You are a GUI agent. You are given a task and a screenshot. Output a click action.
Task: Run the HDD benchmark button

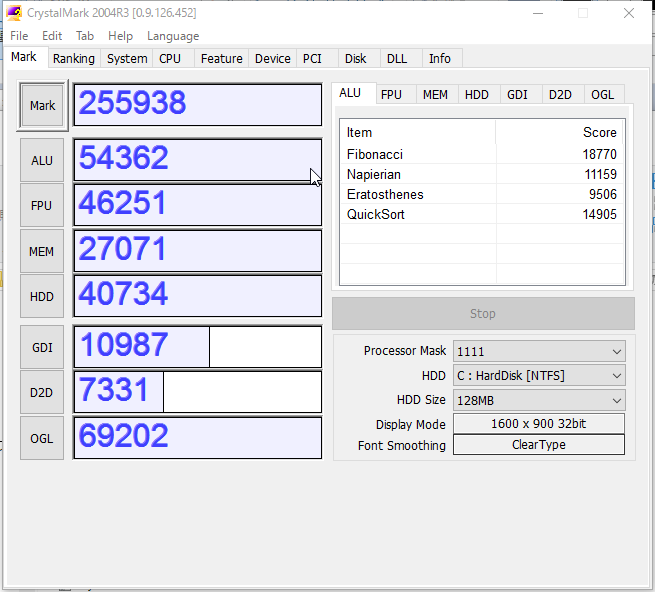pos(42,296)
